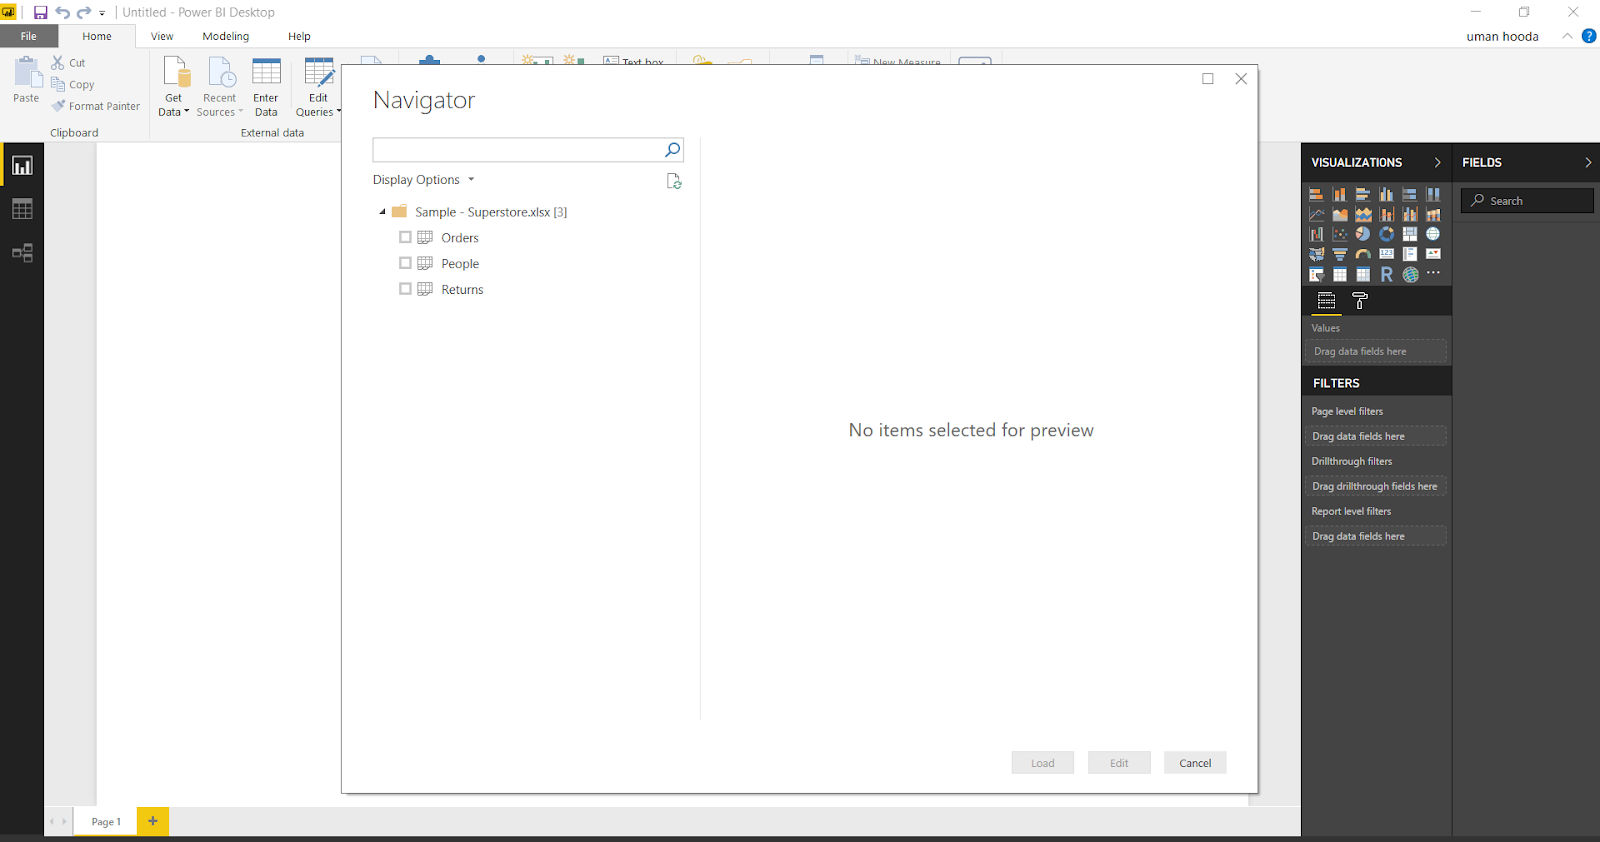Open the Format paint roller tab
Screen dimensions: 1600x842
pos(1360,300)
